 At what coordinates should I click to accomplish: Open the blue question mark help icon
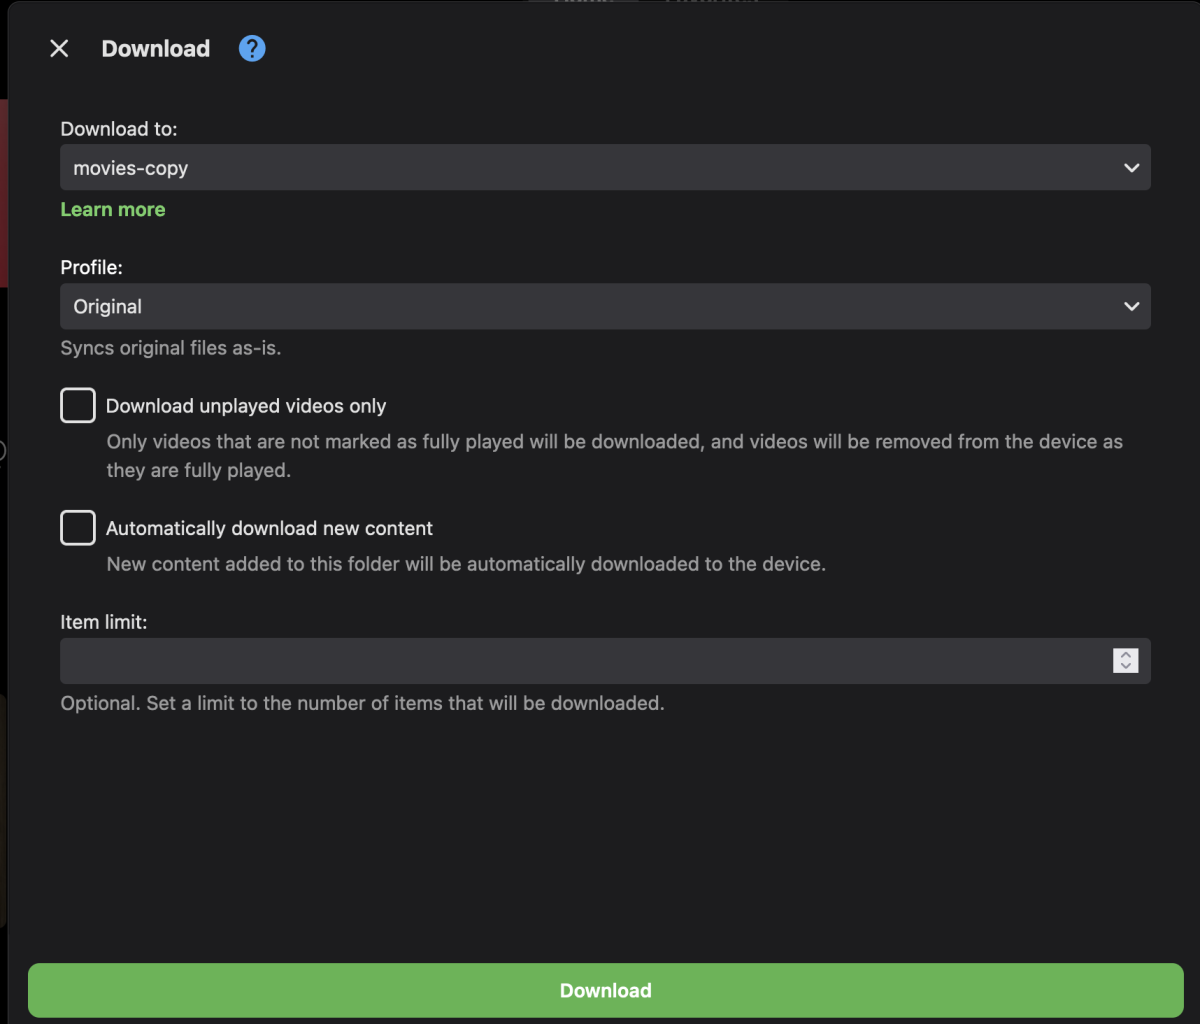[252, 48]
